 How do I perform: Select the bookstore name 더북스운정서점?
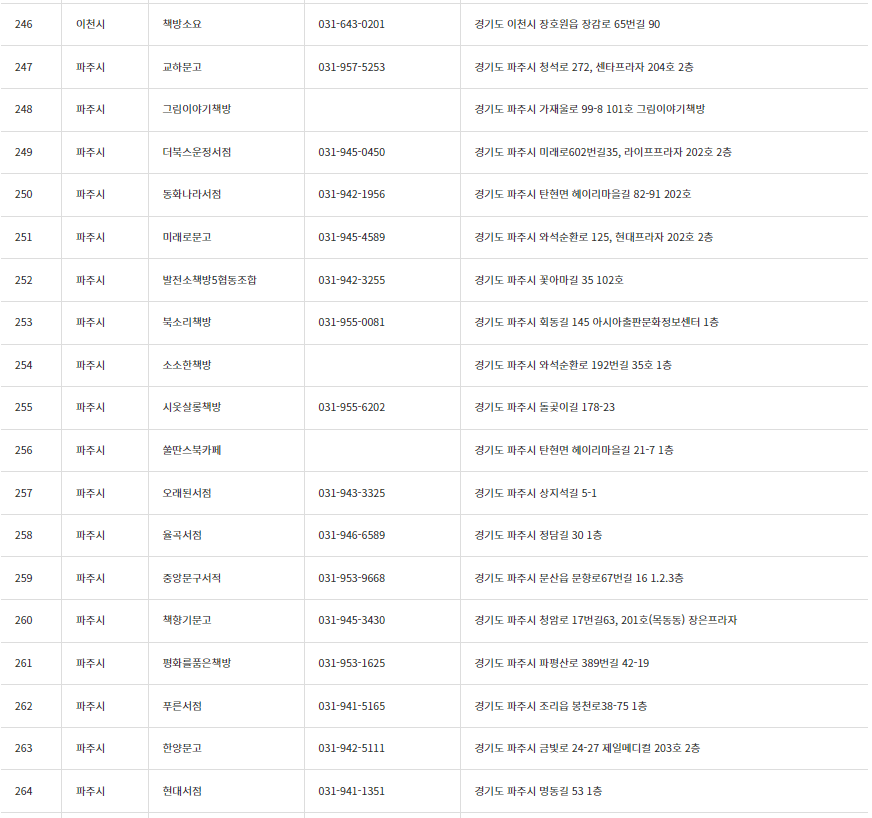pos(196,152)
